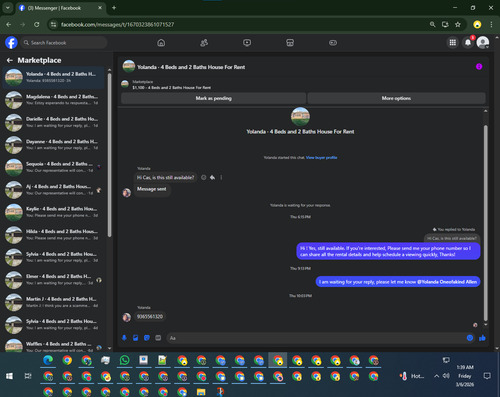Click the voice clip microphone icon
Screen dimensions: 500x397
[124, 338]
